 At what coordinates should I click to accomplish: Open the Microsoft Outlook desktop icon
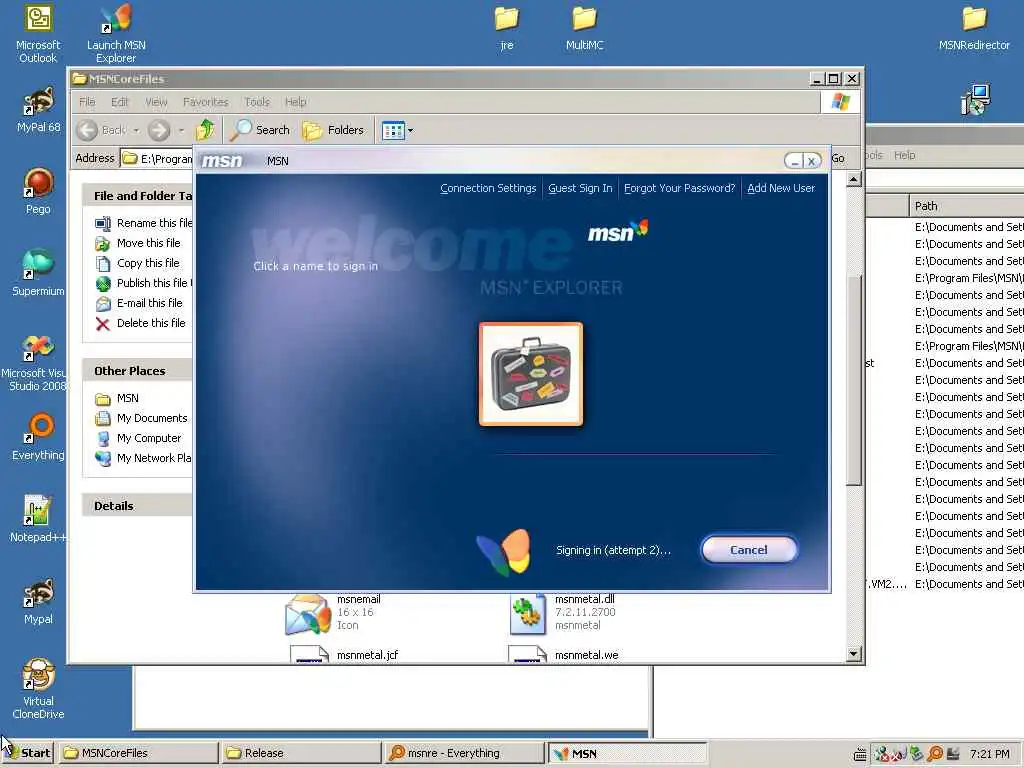click(38, 33)
